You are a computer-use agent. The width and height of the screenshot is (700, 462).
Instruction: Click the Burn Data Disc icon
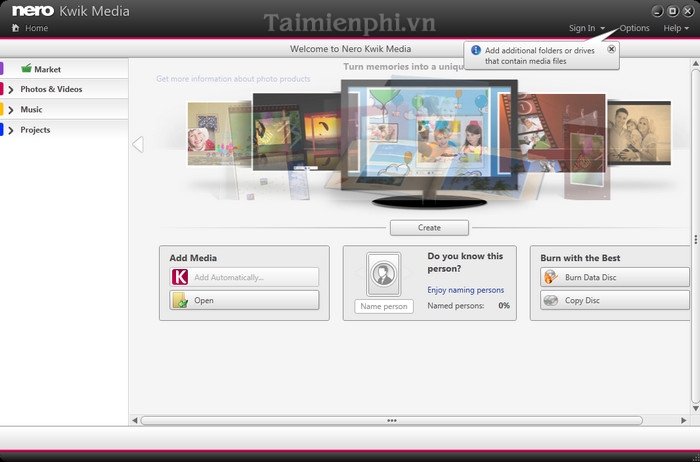coord(551,277)
